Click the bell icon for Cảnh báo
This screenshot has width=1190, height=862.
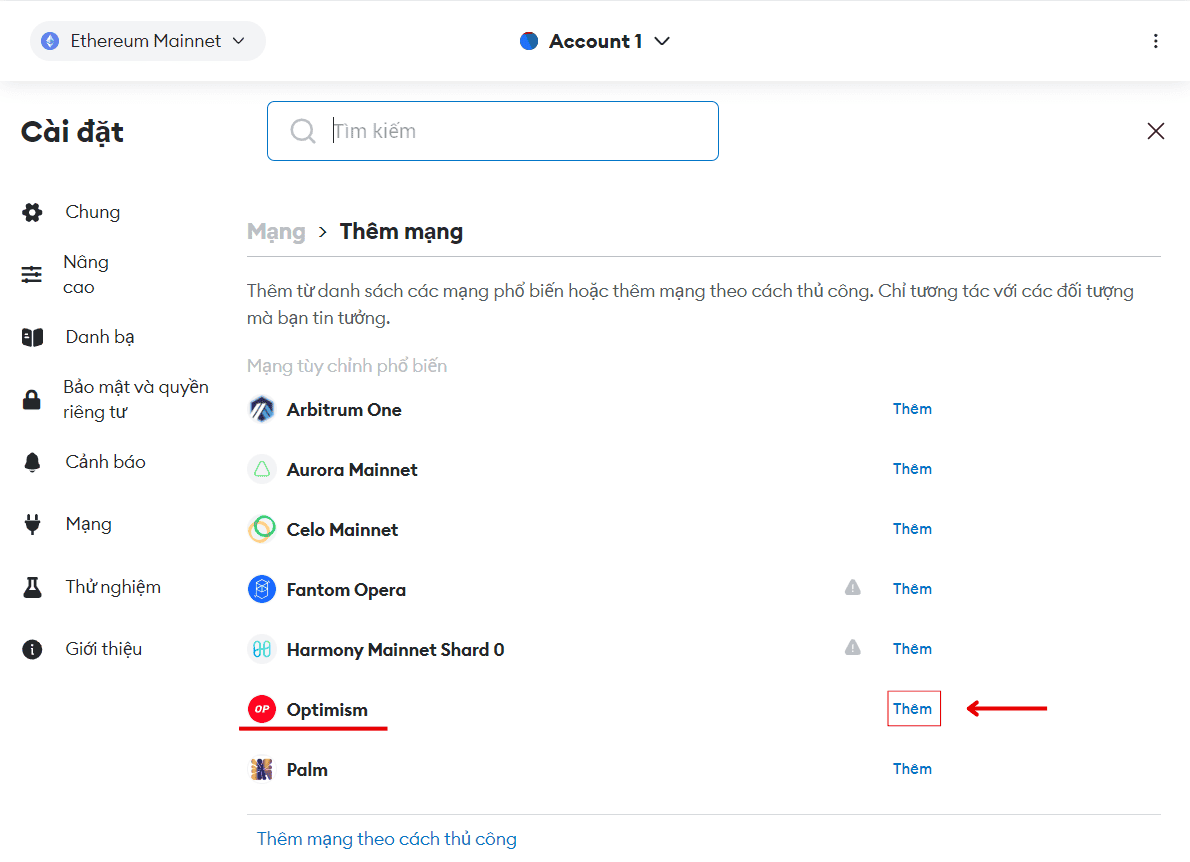click(32, 462)
